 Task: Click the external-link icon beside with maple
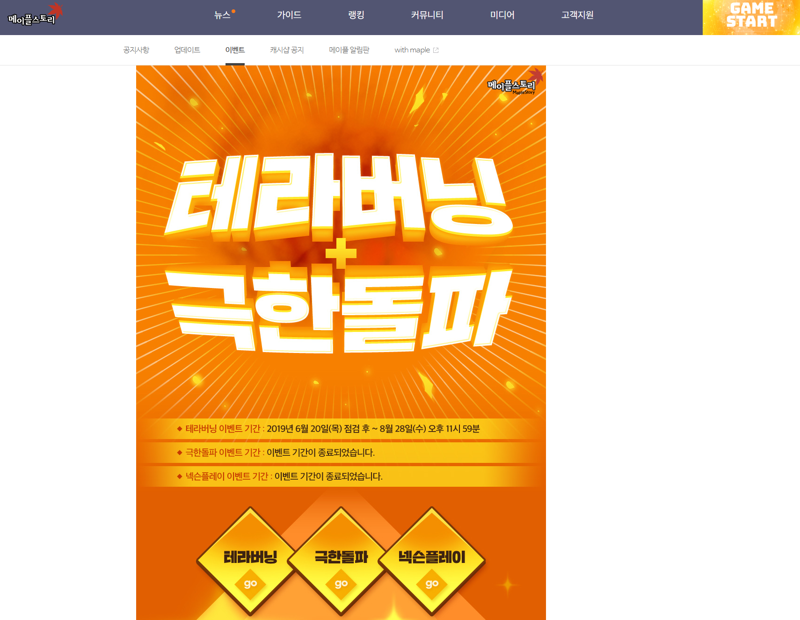coord(436,50)
